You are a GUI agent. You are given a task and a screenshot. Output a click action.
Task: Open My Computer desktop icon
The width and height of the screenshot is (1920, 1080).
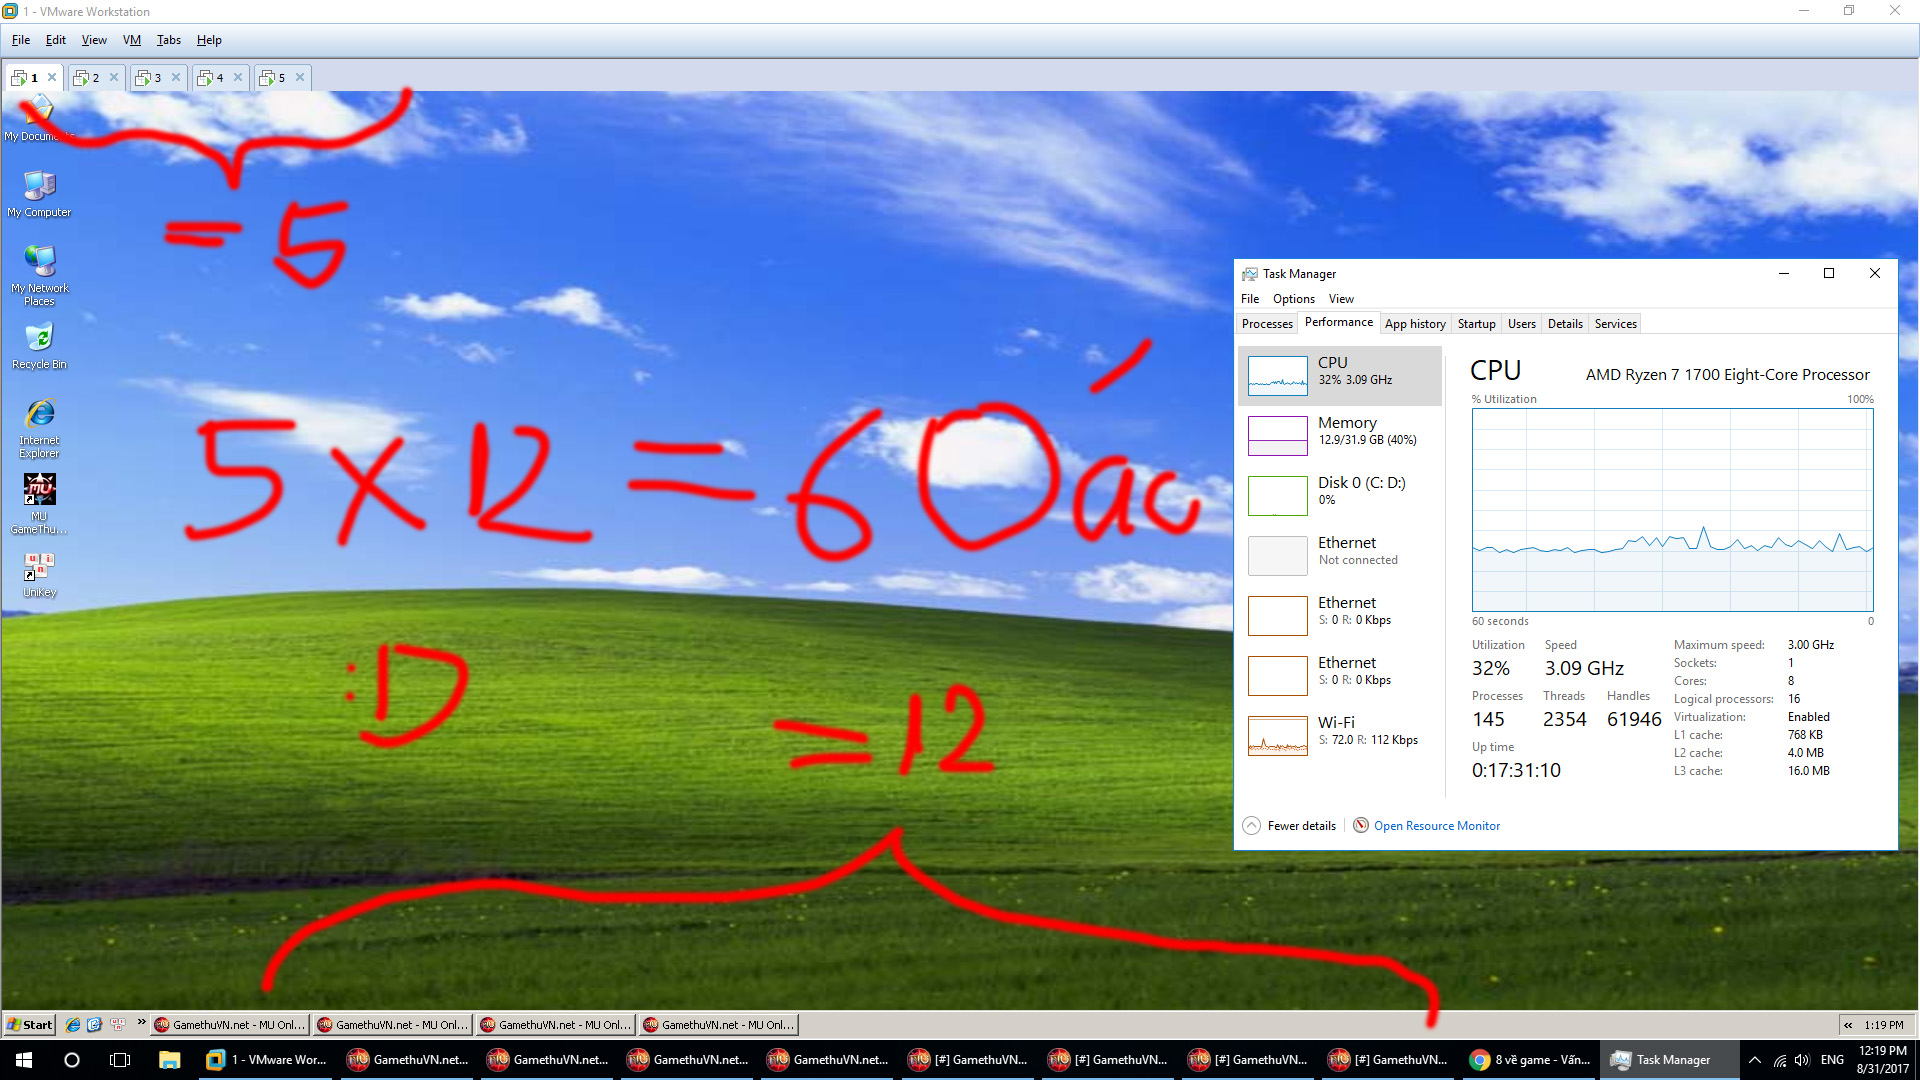(x=39, y=187)
